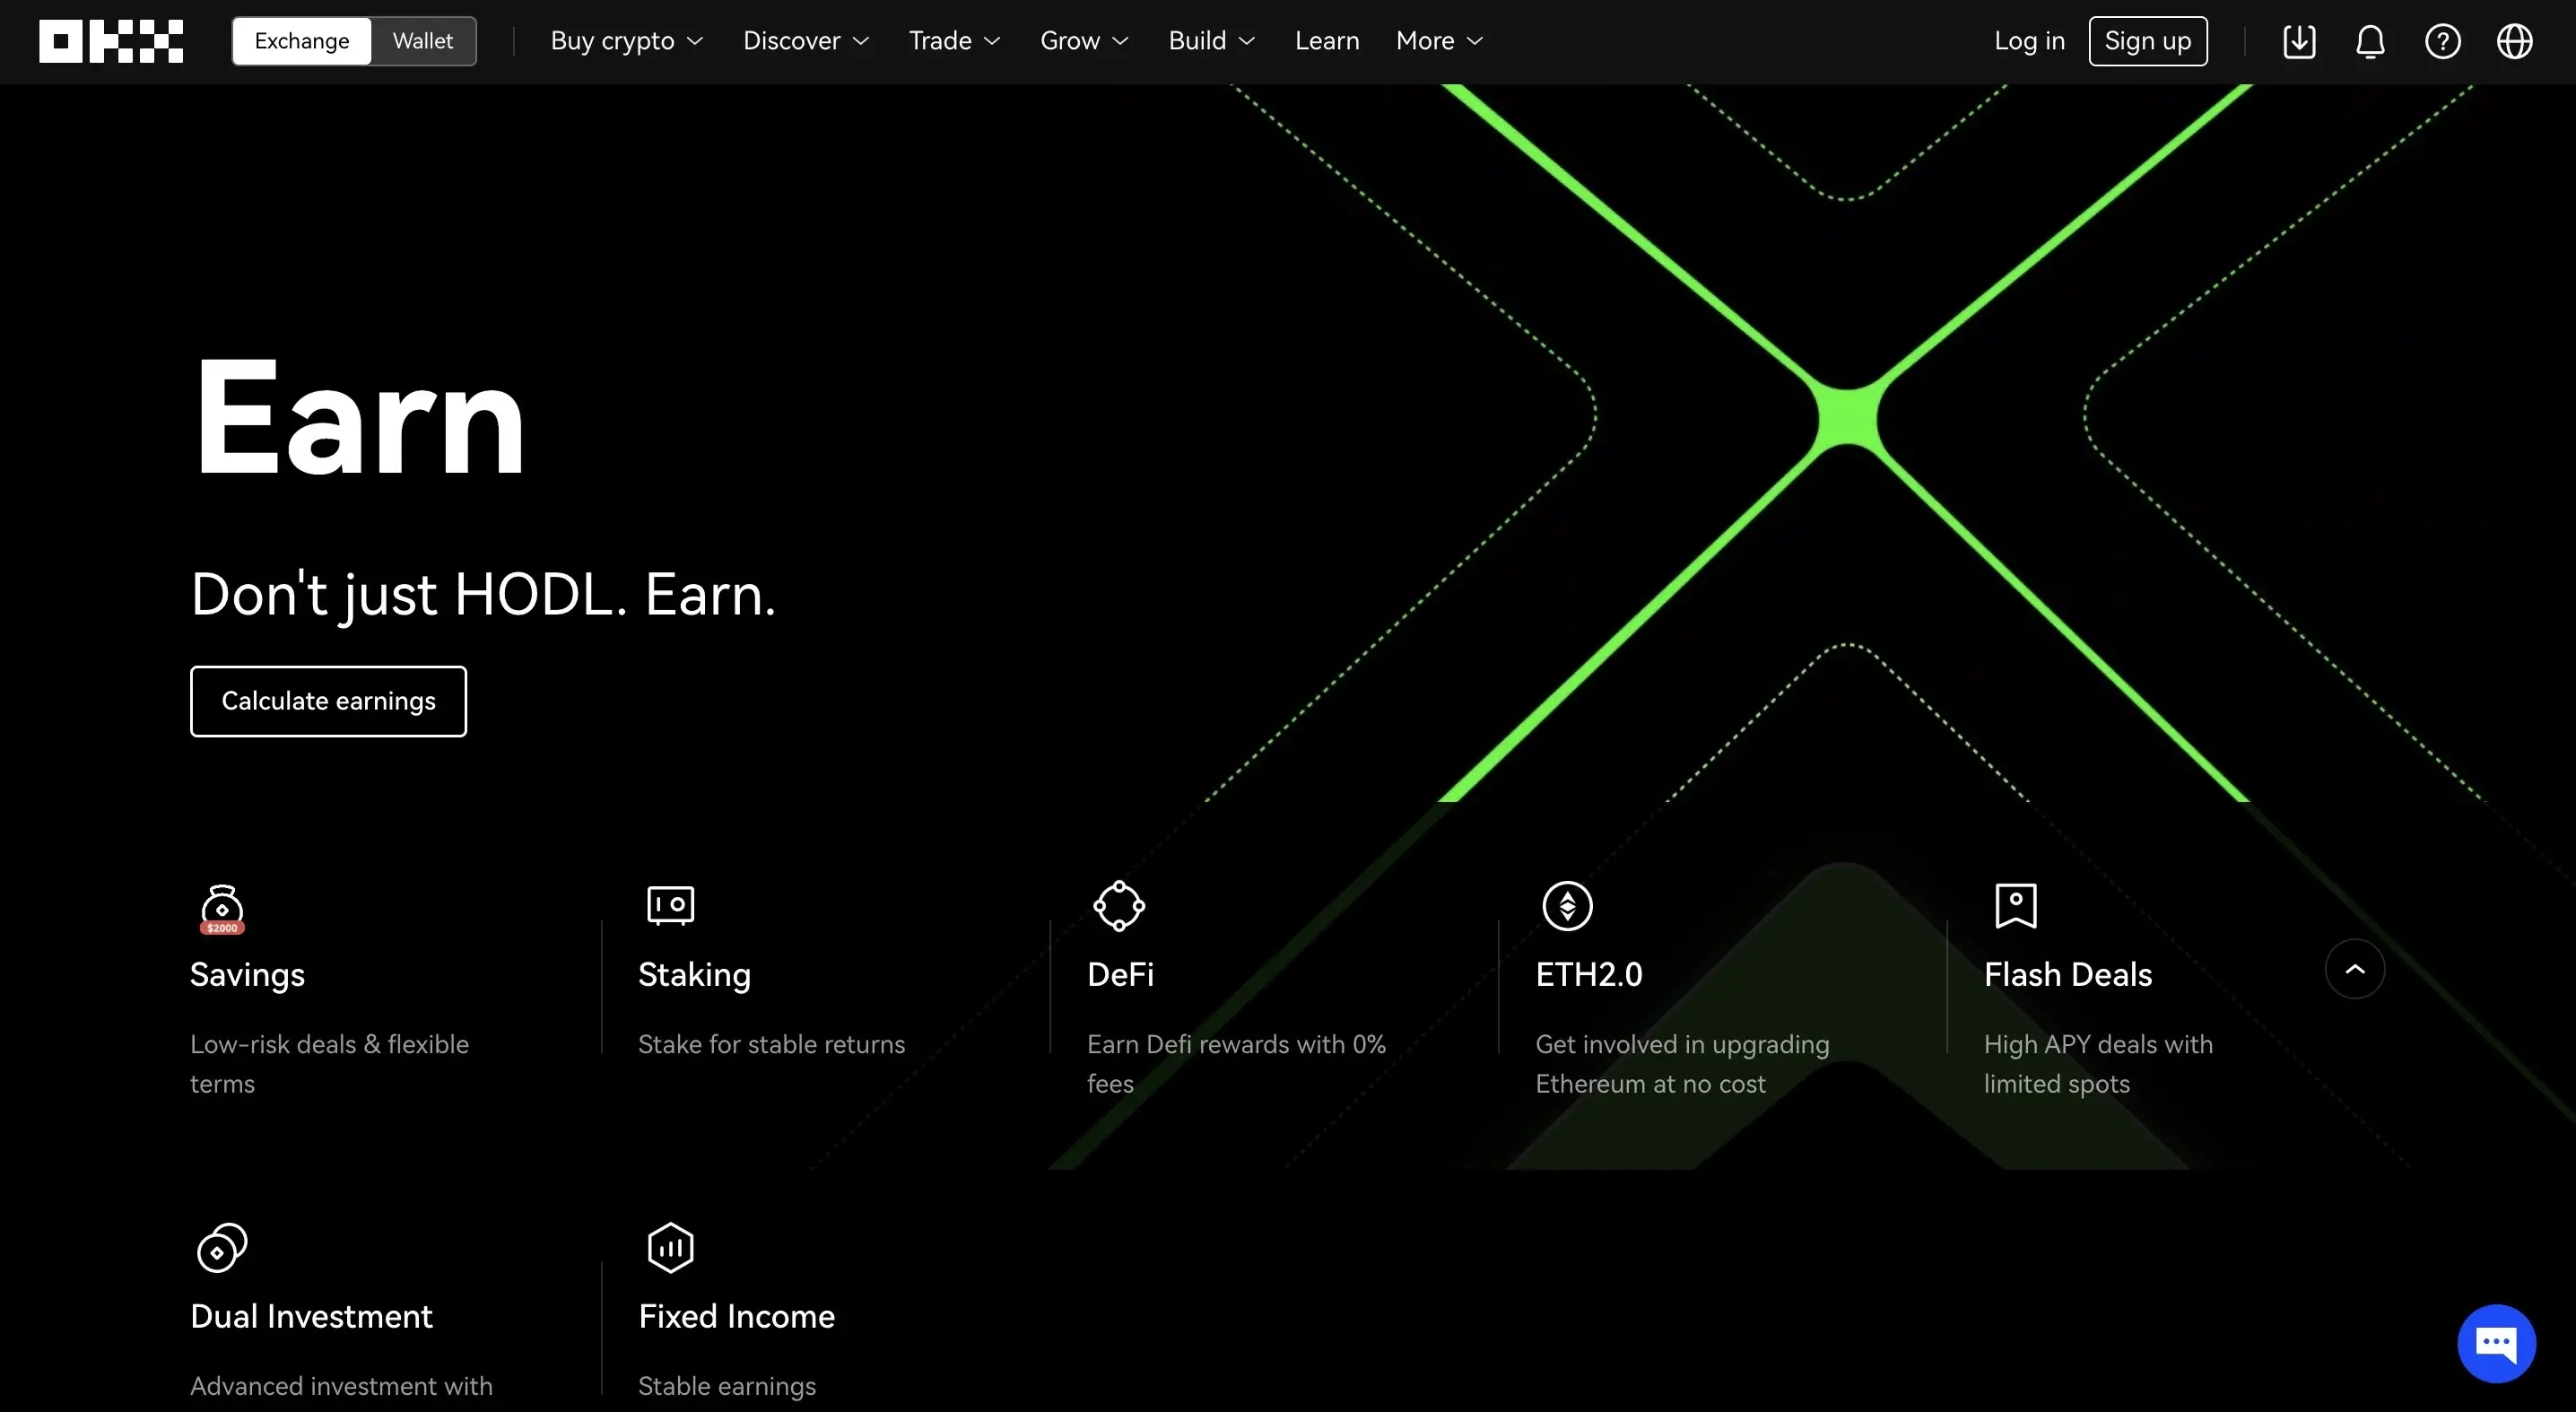2576x1412 pixels.
Task: Open the More dropdown menu
Action: click(1439, 41)
